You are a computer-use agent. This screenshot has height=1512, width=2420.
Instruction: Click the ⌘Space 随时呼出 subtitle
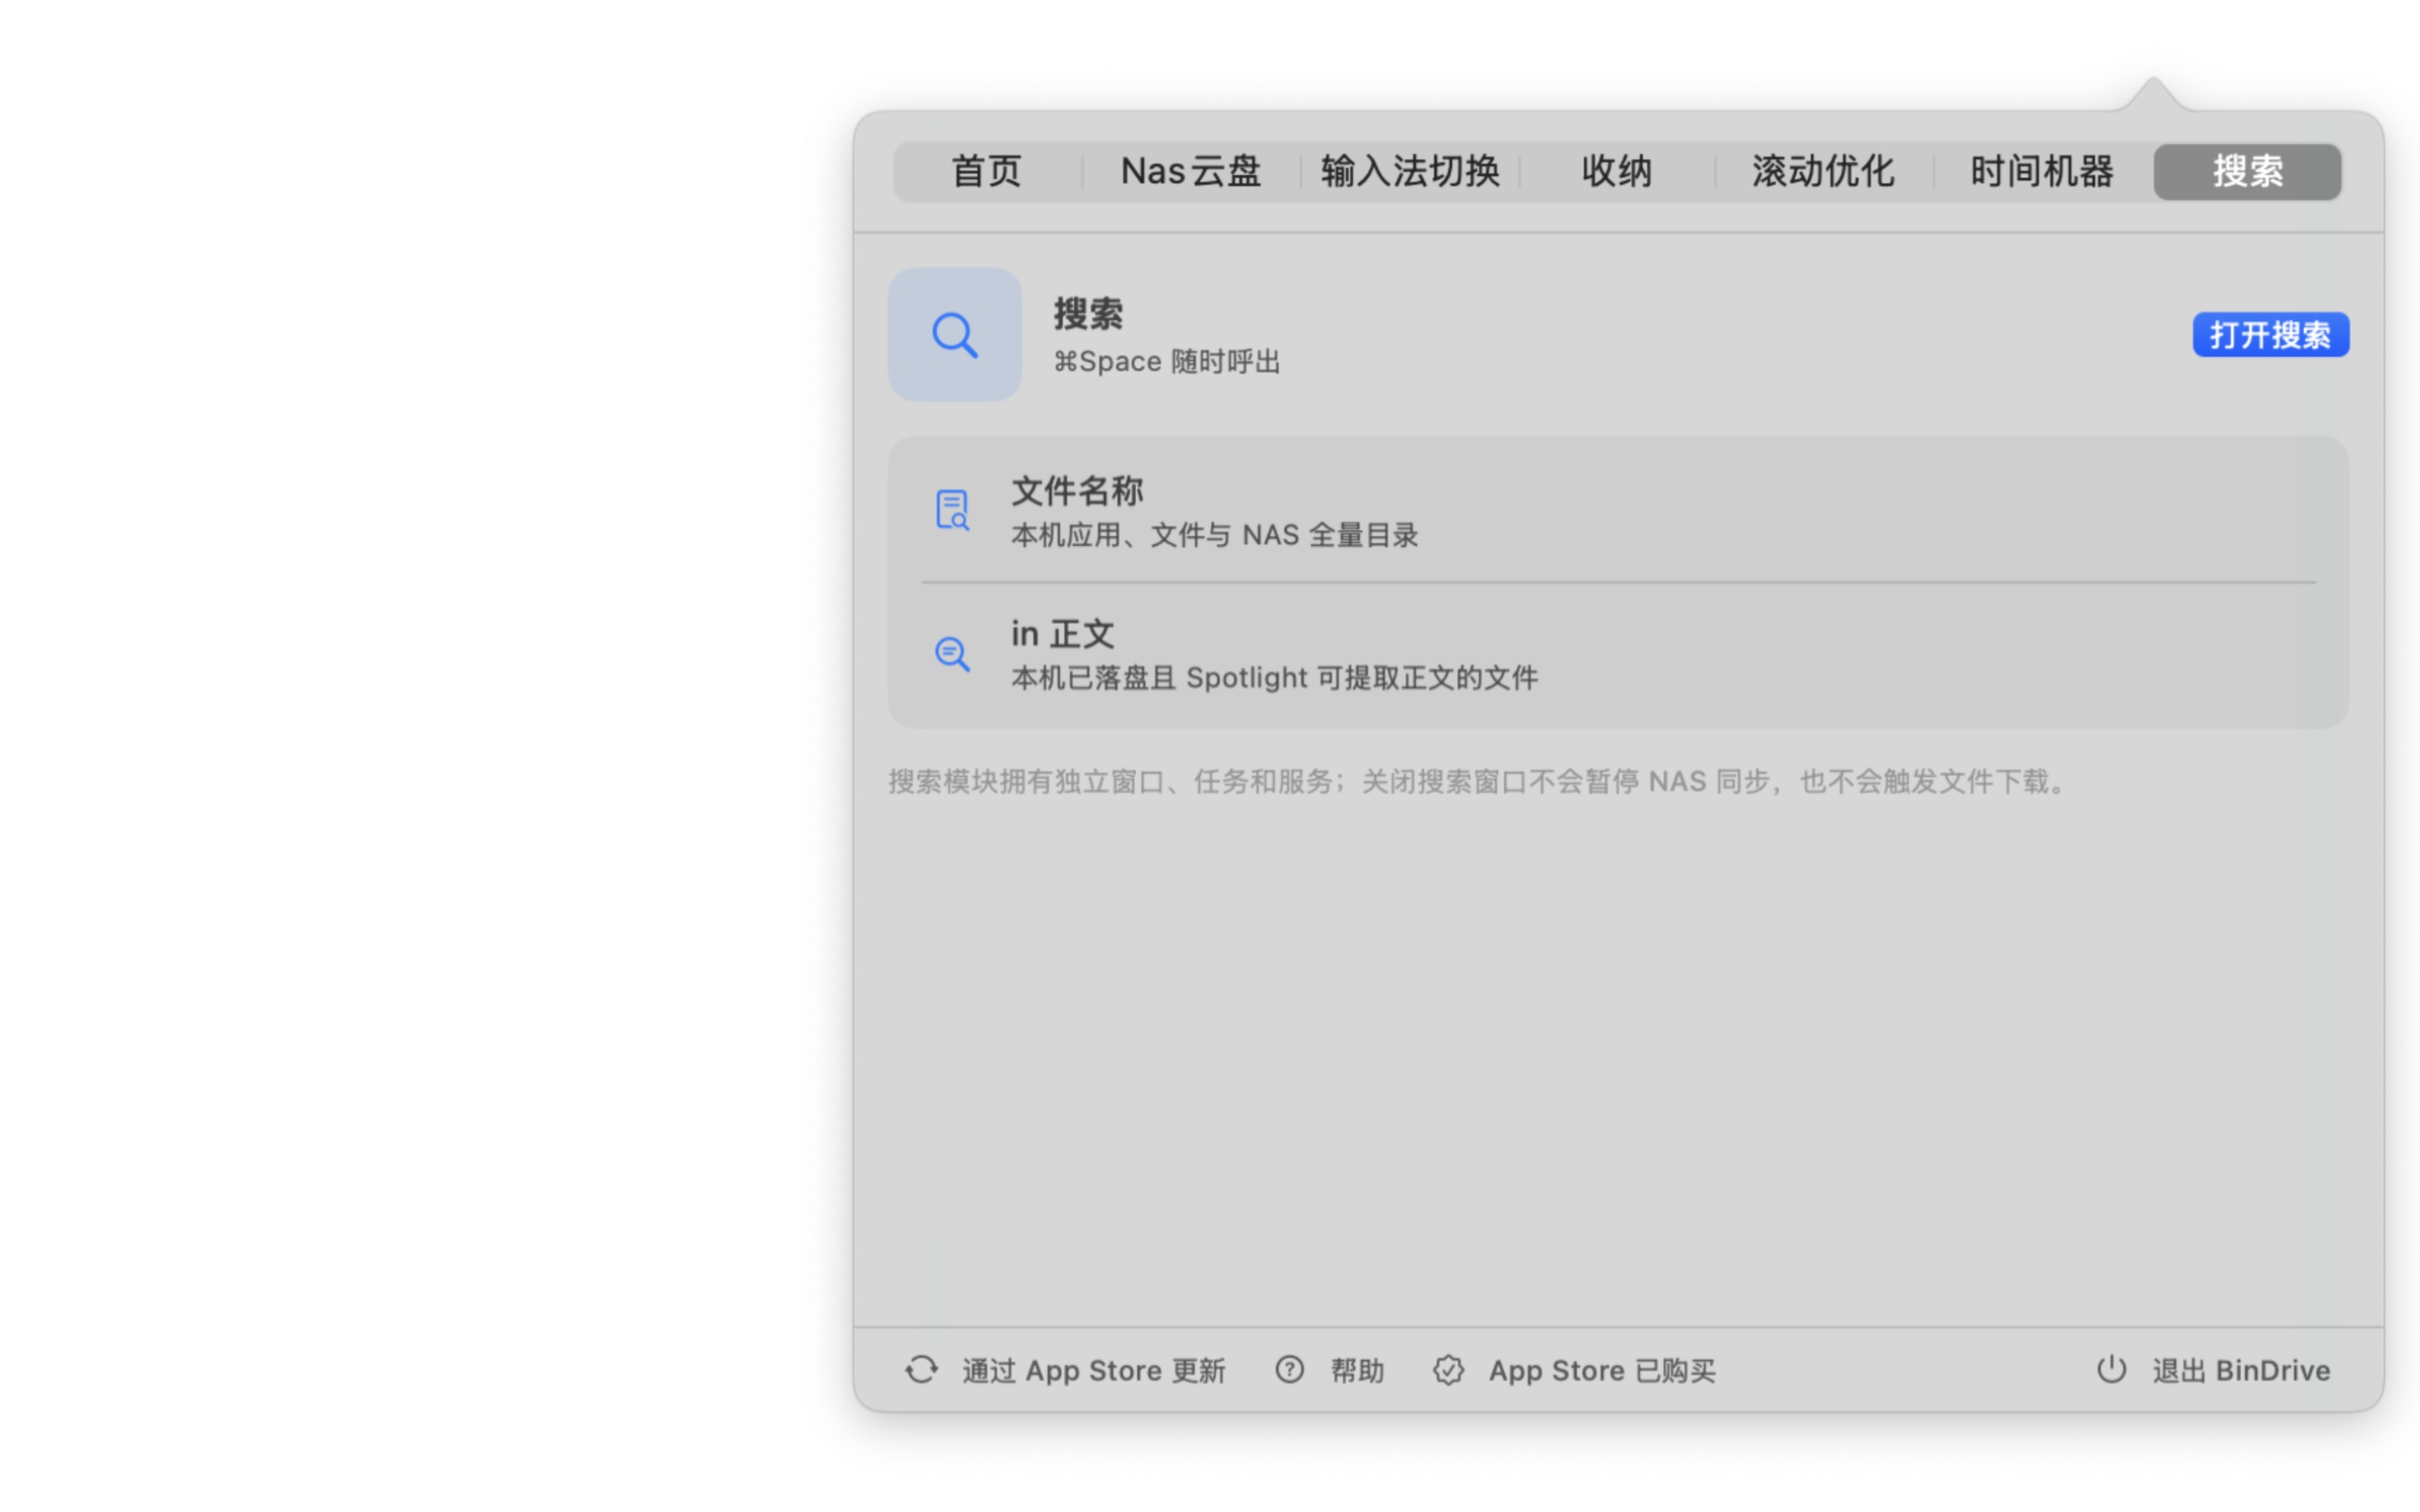click(1166, 361)
